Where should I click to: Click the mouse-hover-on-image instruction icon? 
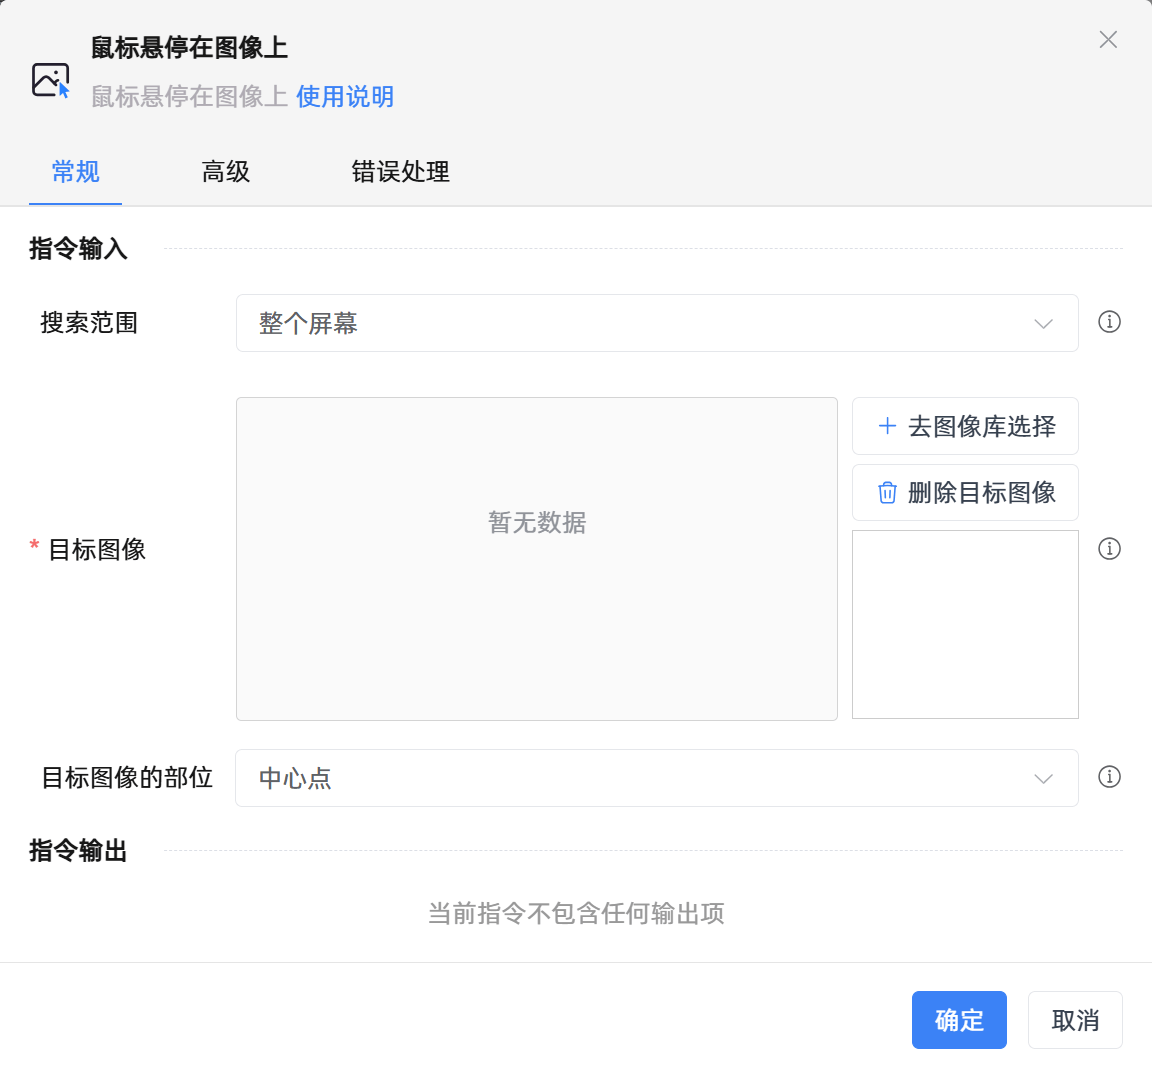(51, 80)
